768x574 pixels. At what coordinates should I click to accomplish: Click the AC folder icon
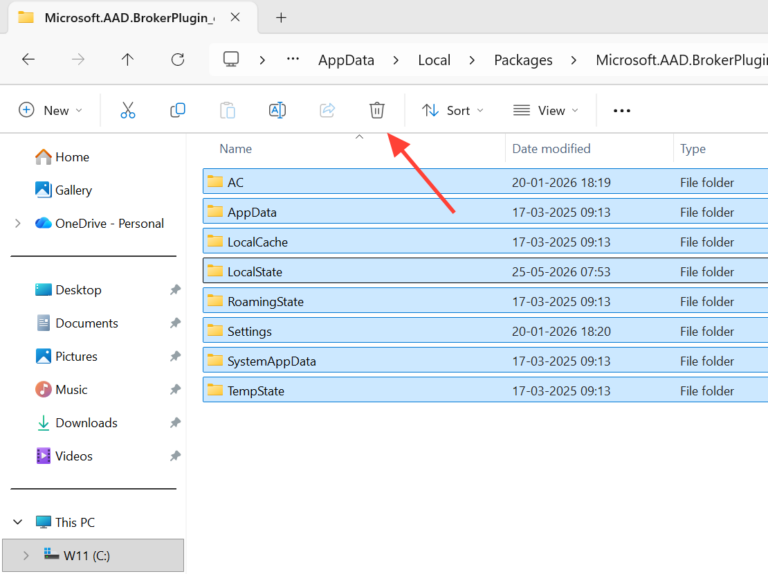[215, 182]
